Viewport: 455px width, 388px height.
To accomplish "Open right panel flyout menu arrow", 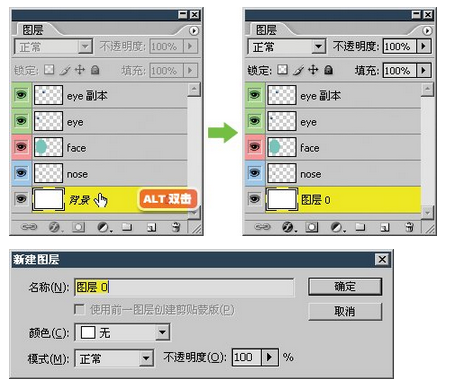I will pos(427,31).
